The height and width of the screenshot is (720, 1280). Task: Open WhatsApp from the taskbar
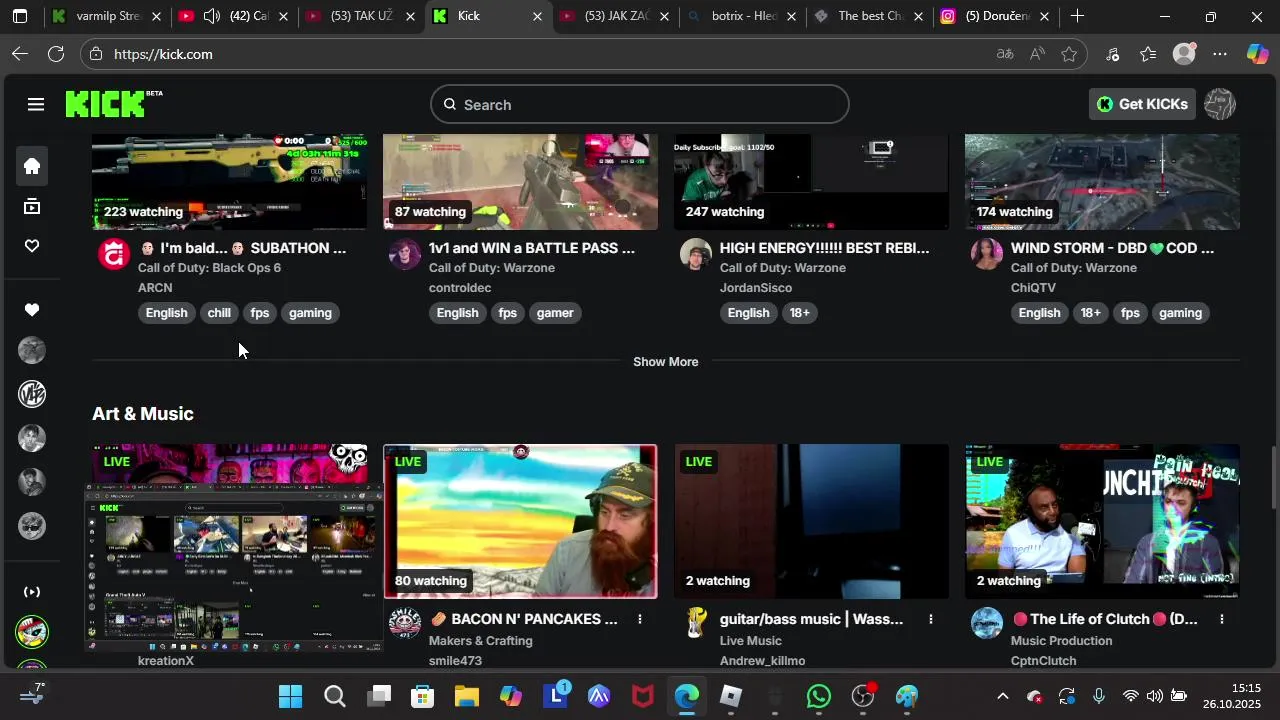tap(819, 696)
